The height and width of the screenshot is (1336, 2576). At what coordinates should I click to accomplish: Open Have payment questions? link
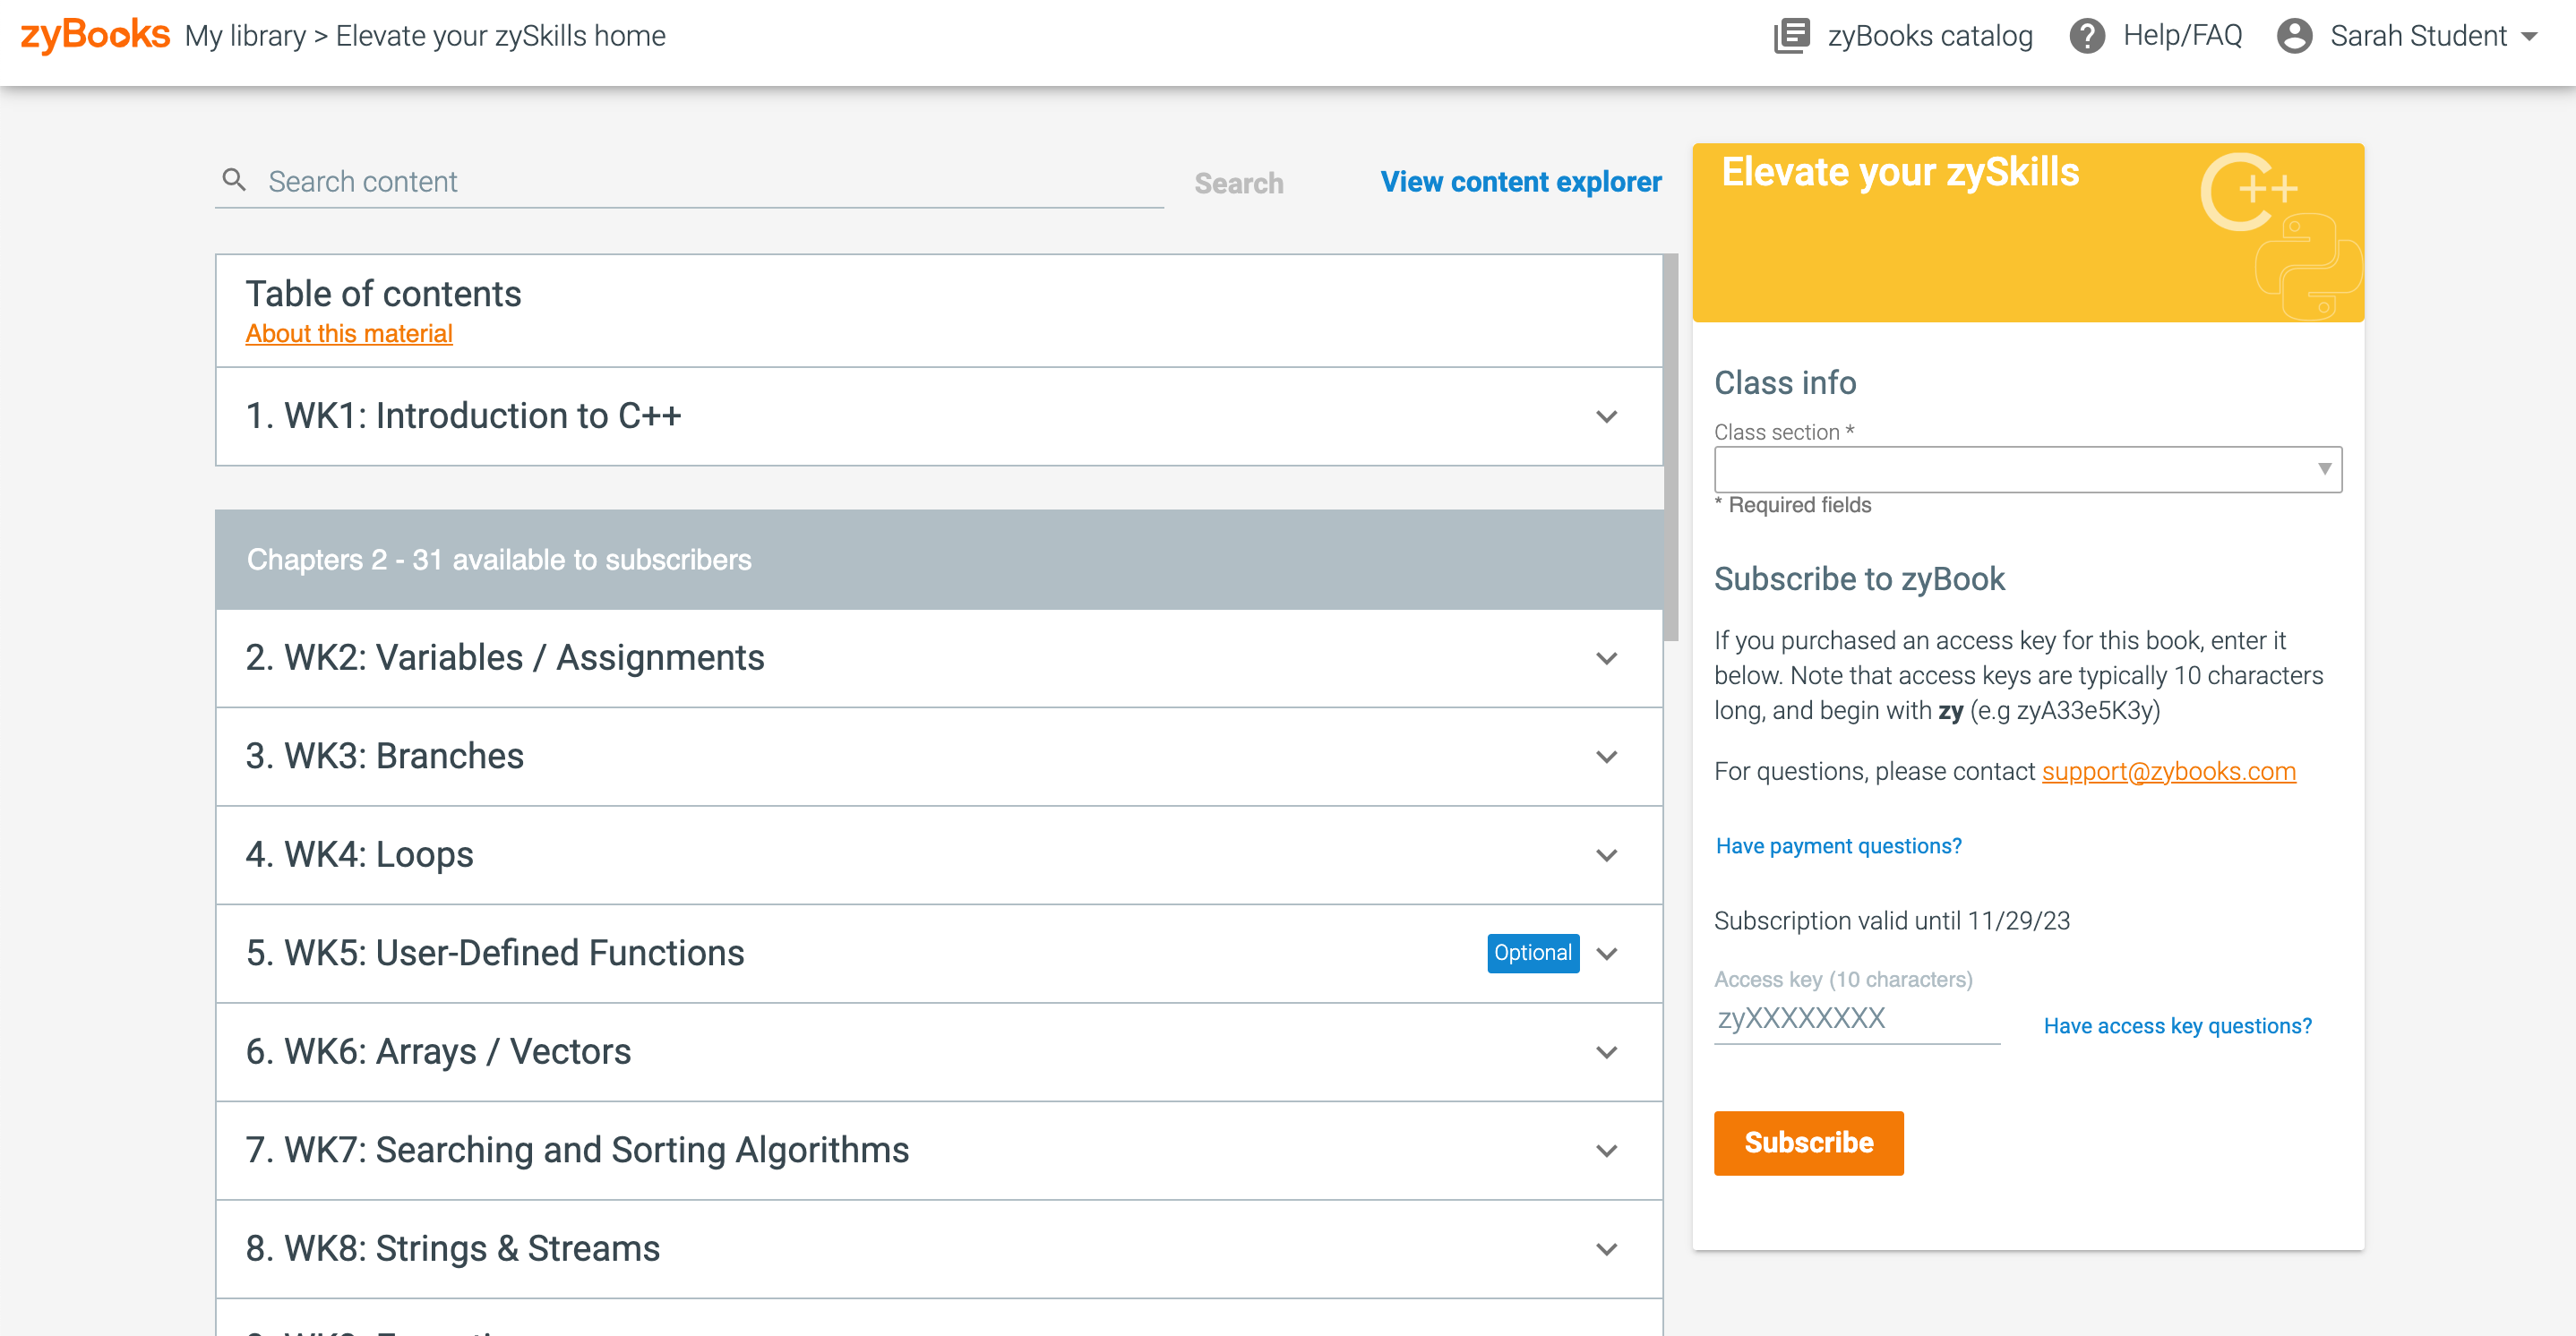point(1838,846)
